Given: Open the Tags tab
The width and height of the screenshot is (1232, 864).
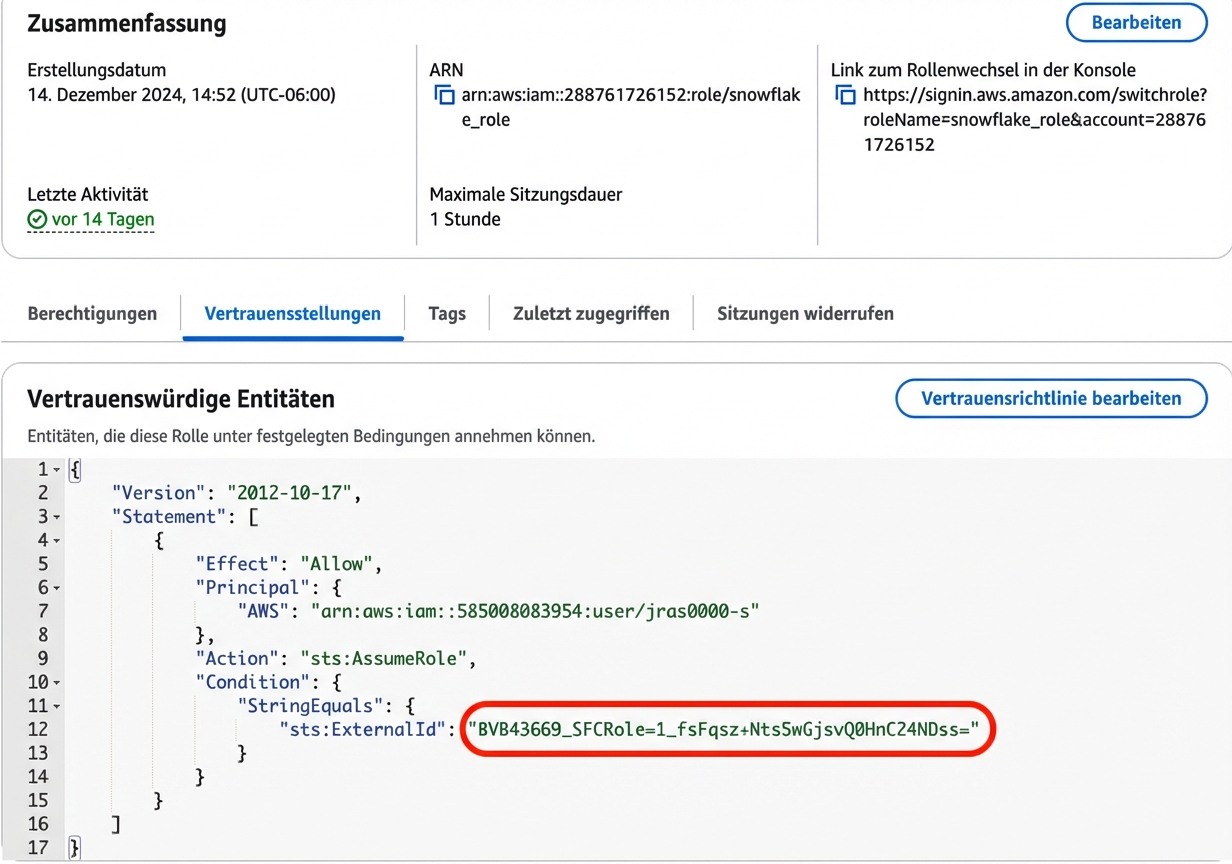Looking at the screenshot, I should [x=446, y=313].
